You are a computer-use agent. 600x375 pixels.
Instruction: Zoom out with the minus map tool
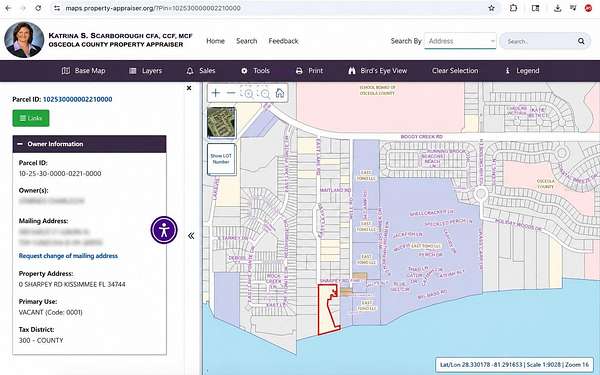231,93
